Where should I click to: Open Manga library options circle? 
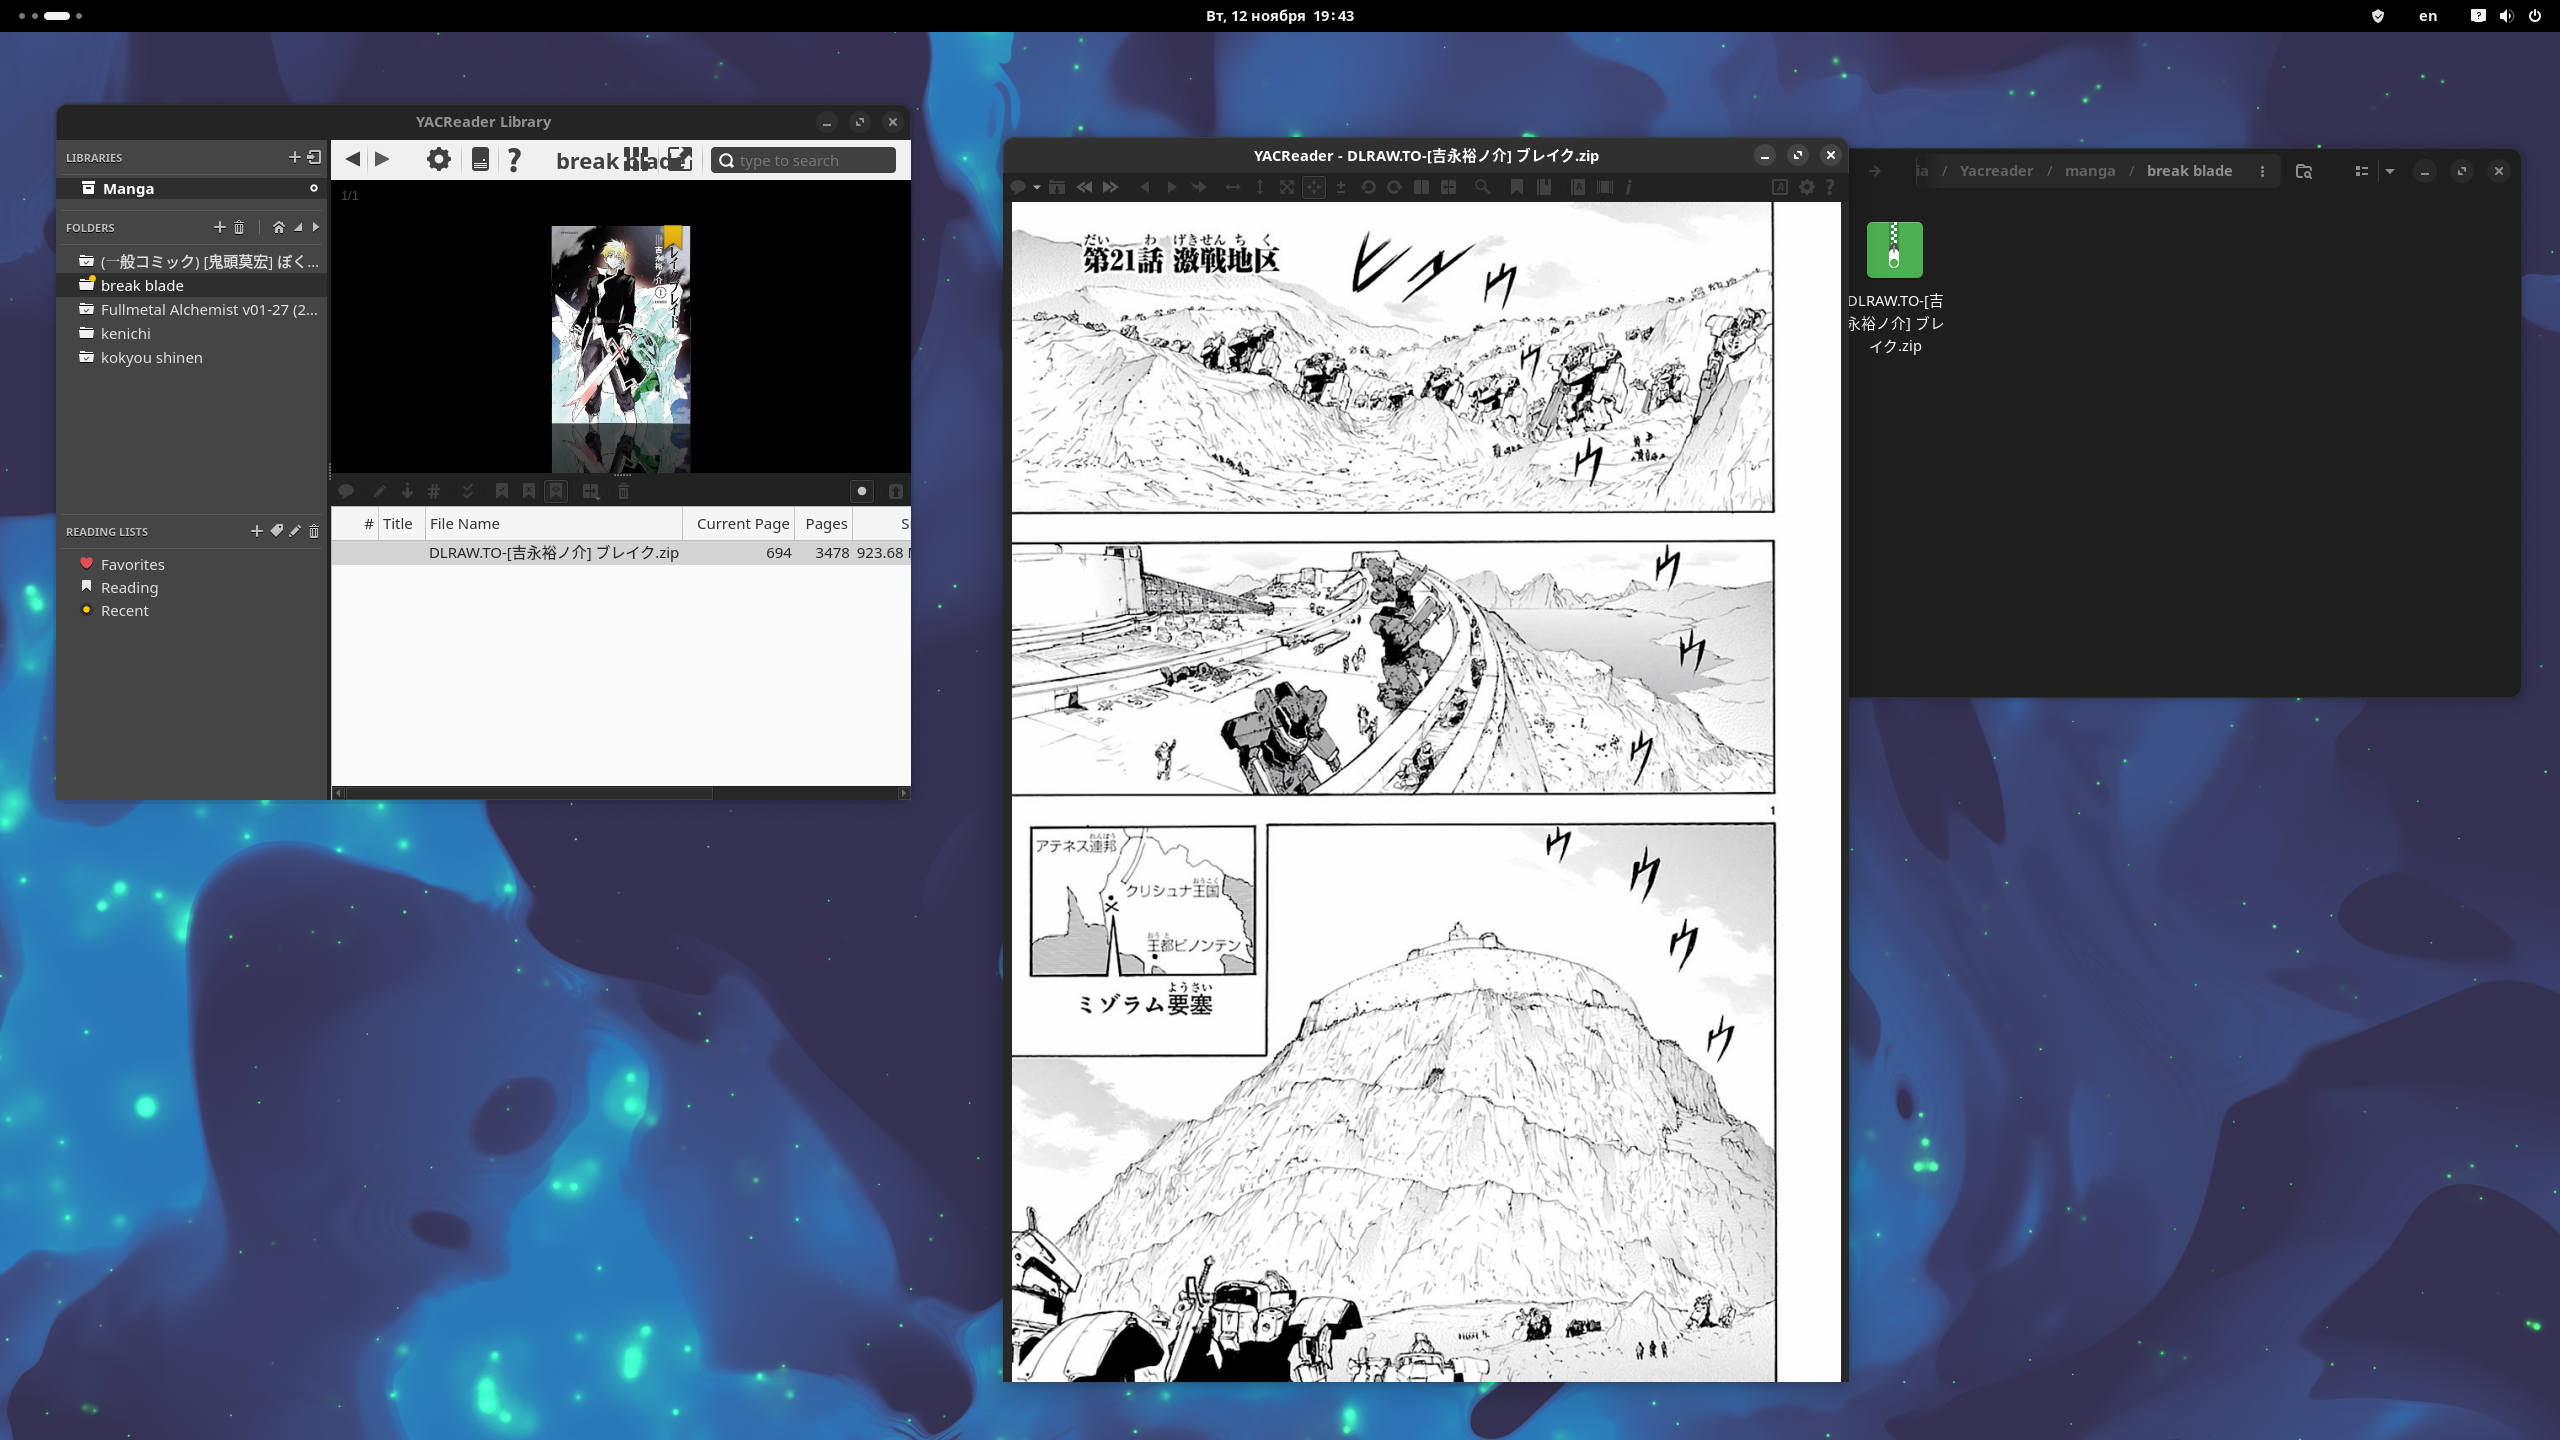[314, 188]
